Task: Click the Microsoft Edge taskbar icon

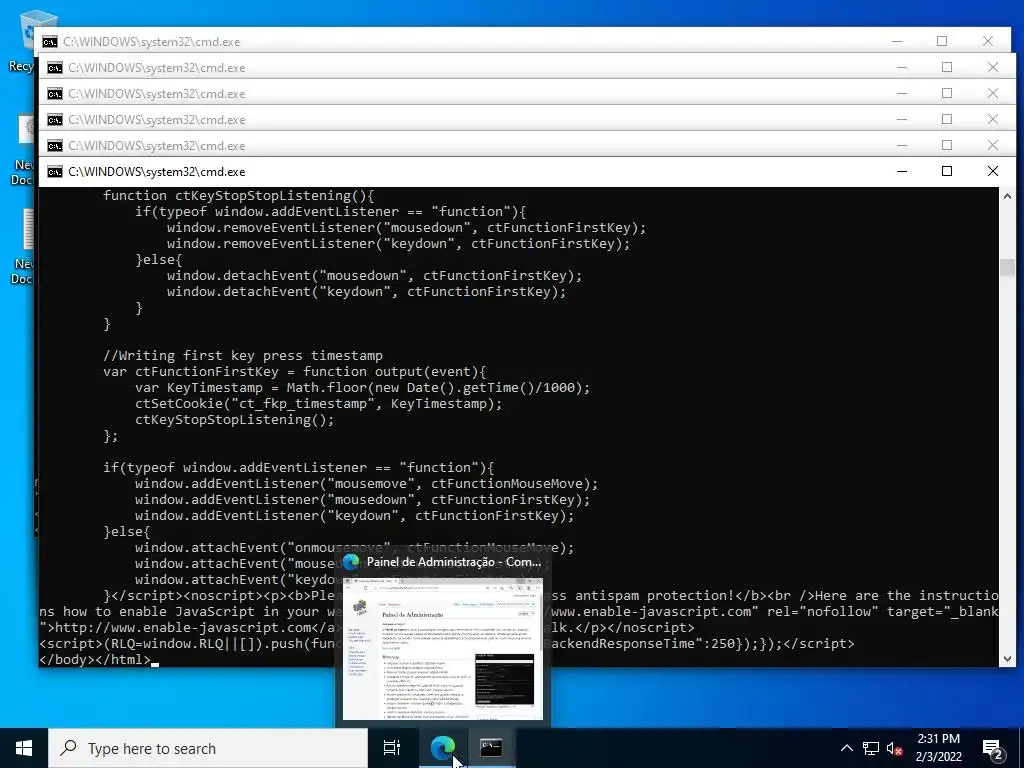Action: point(443,748)
